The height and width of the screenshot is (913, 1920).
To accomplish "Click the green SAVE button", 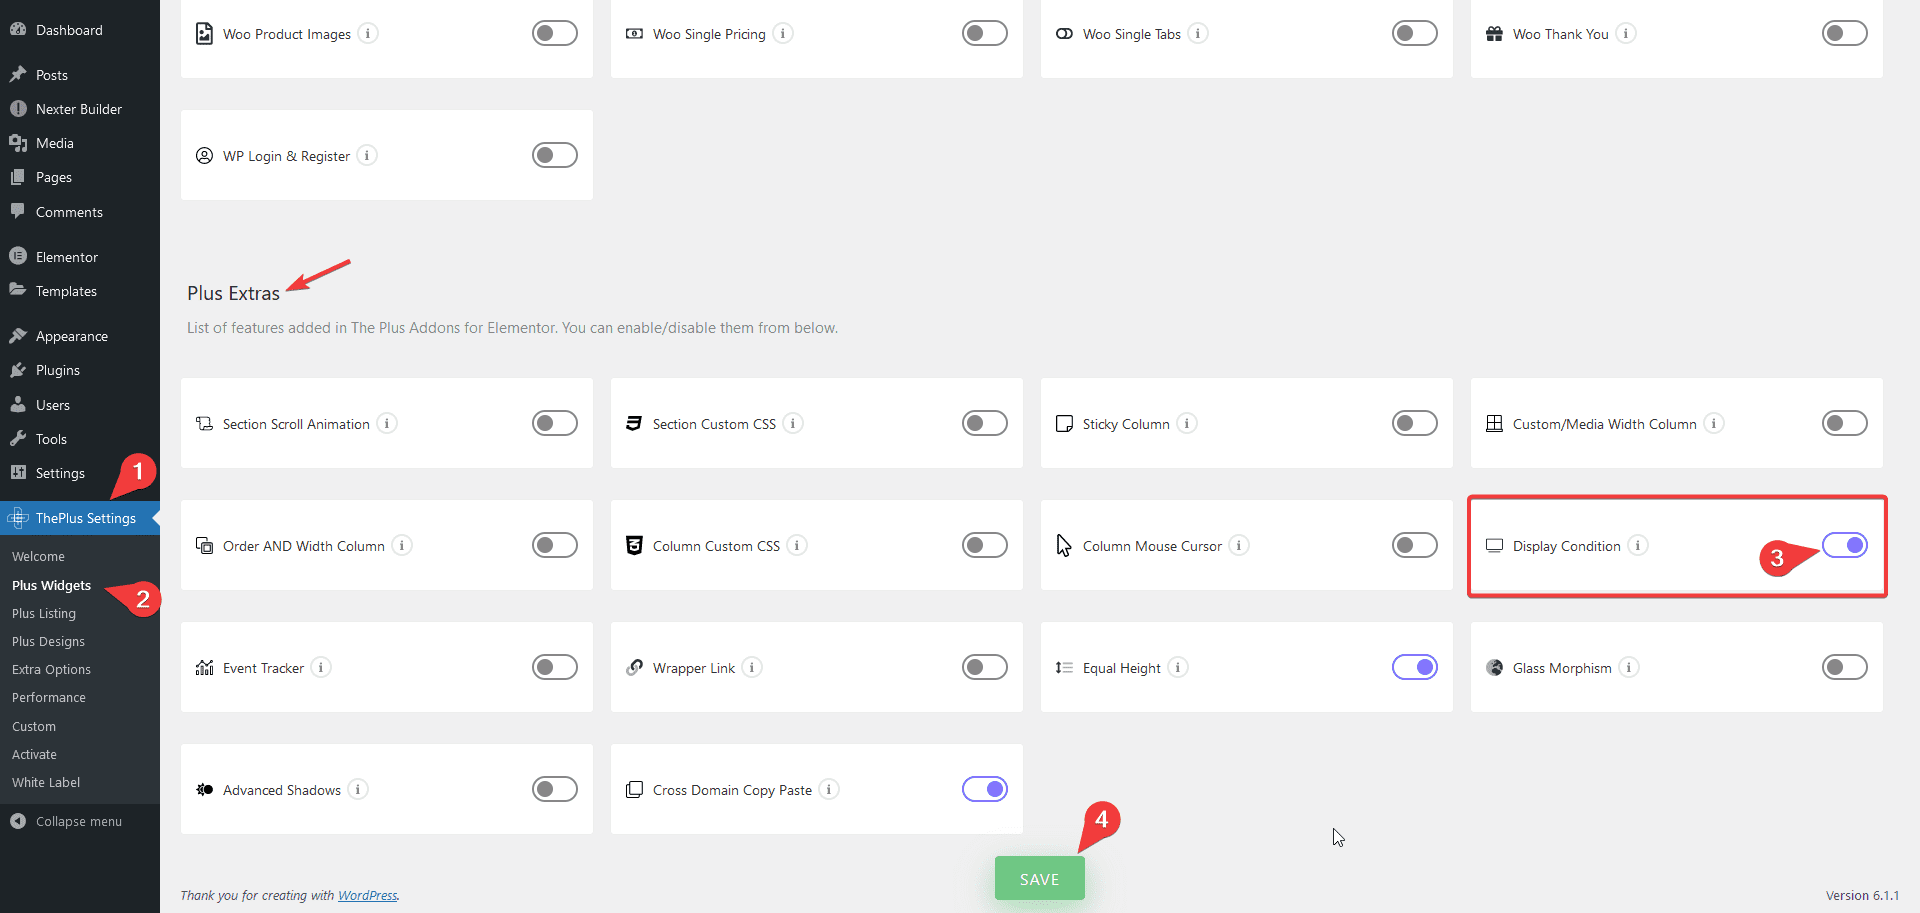I will (1039, 879).
